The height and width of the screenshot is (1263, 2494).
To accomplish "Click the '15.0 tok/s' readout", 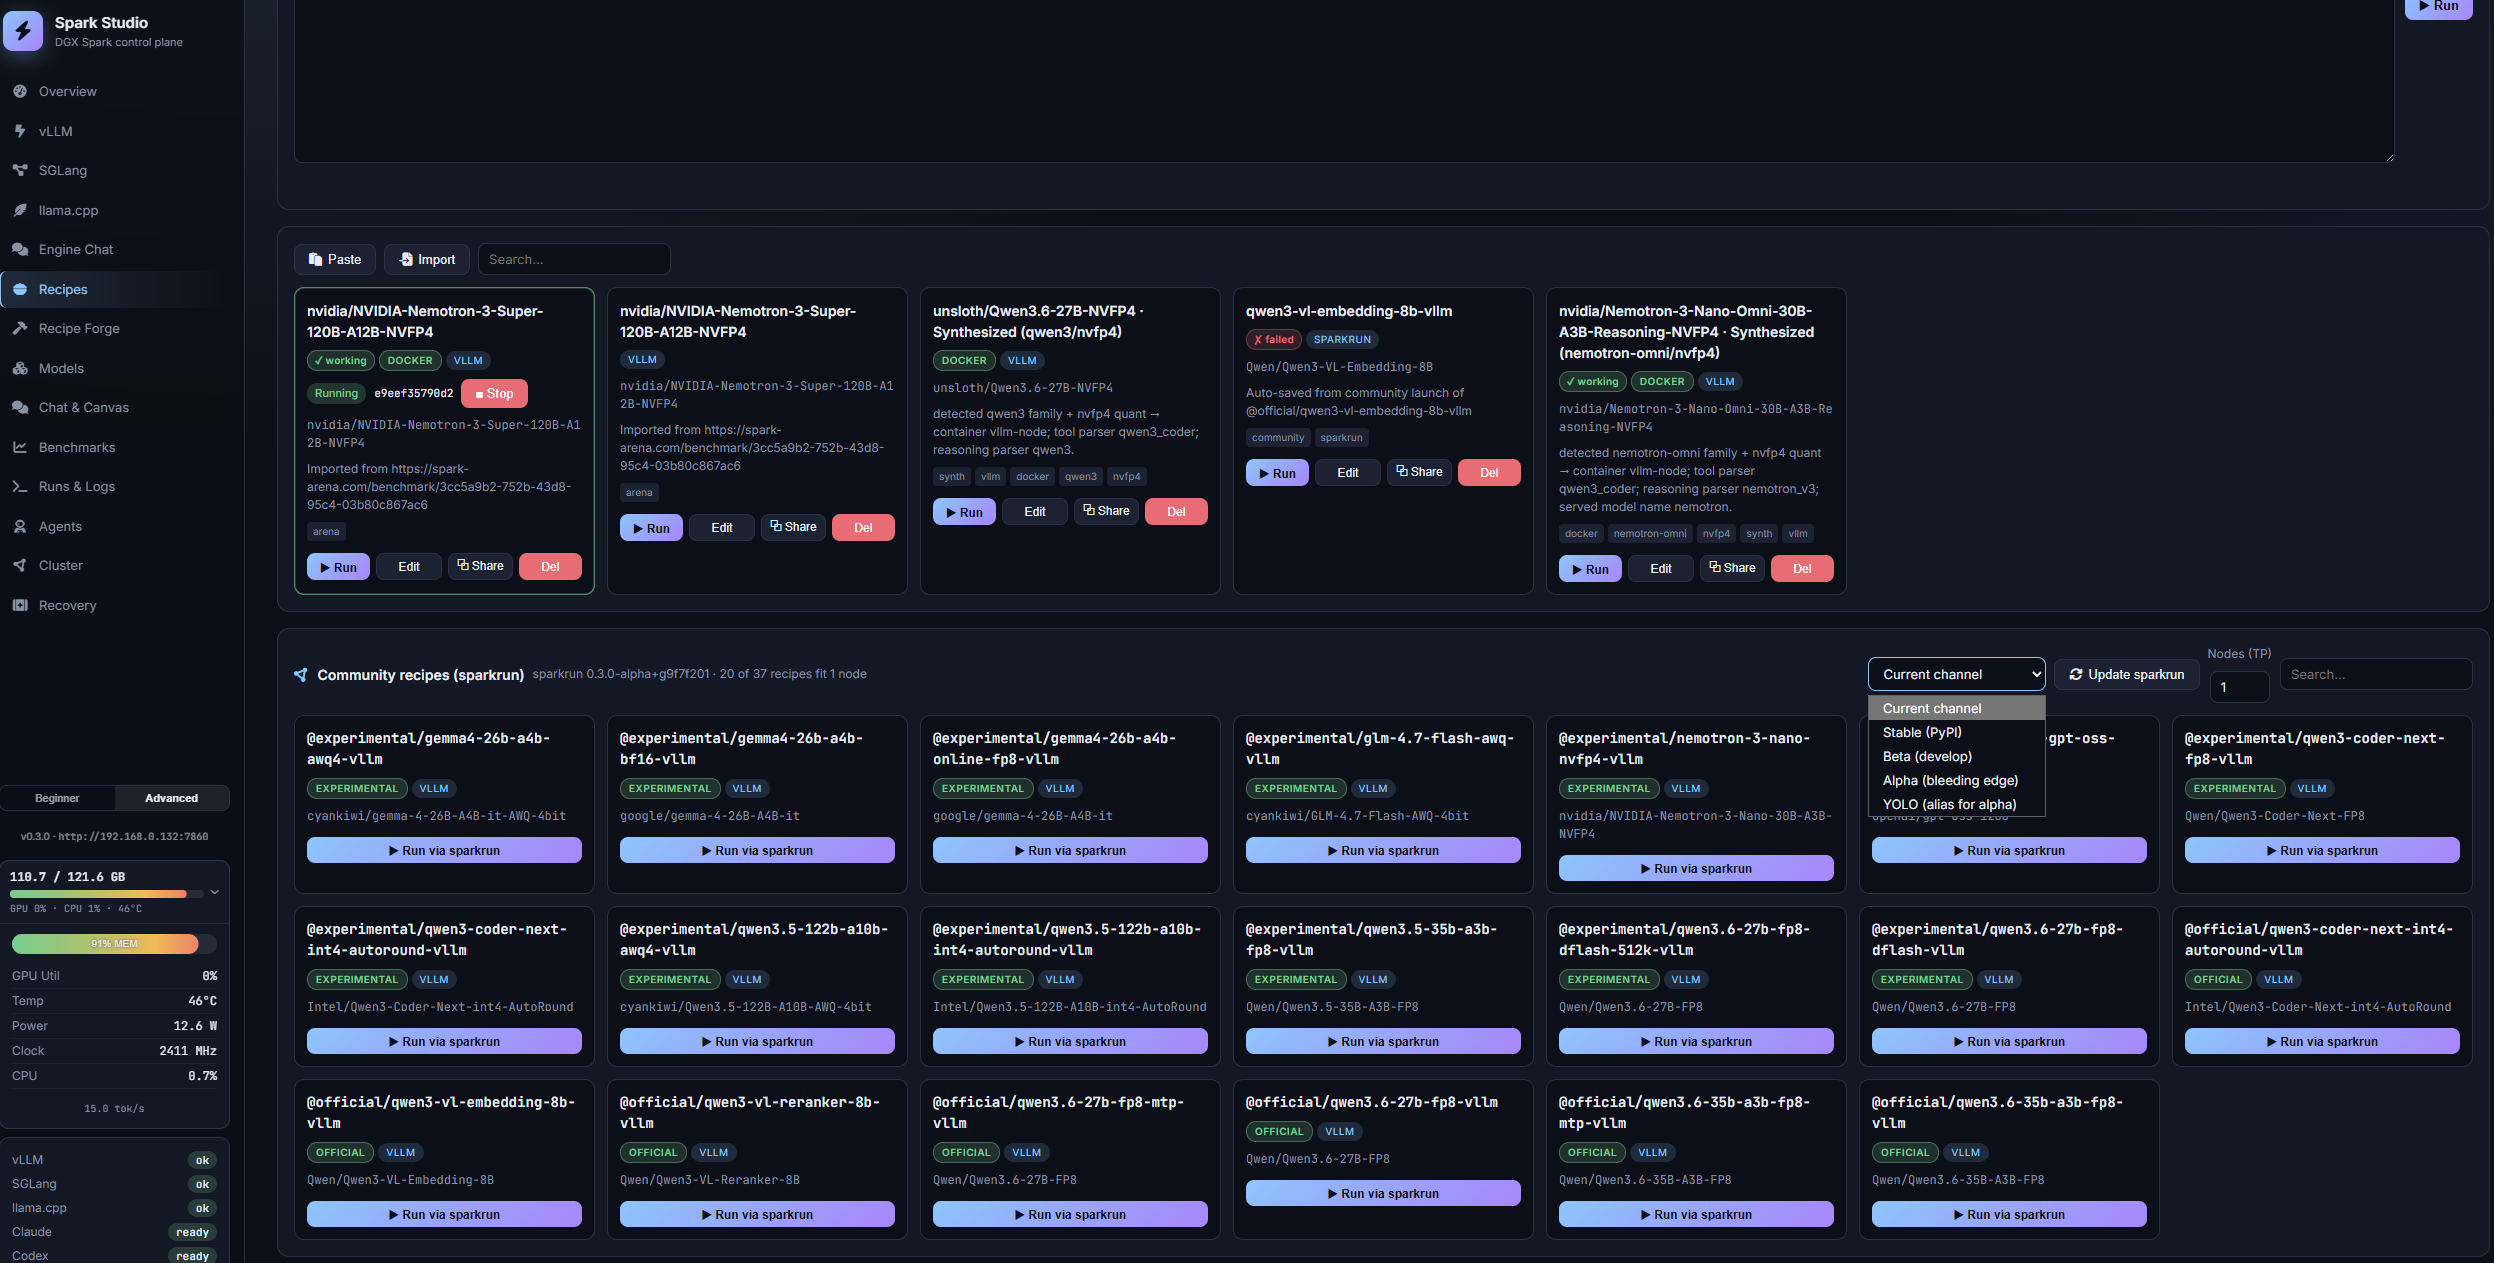I will [x=114, y=1109].
